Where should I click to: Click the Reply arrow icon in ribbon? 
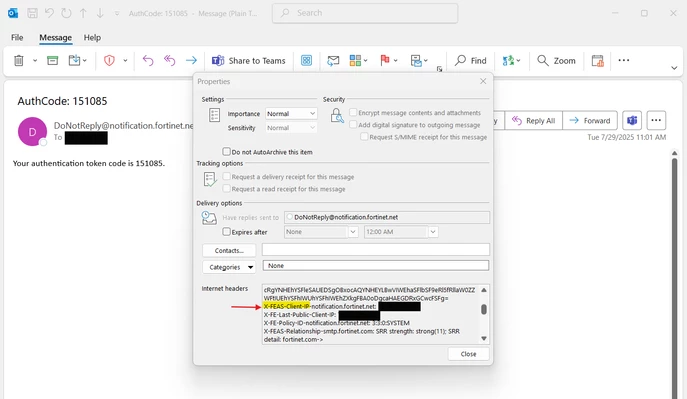pyautogui.click(x=148, y=60)
